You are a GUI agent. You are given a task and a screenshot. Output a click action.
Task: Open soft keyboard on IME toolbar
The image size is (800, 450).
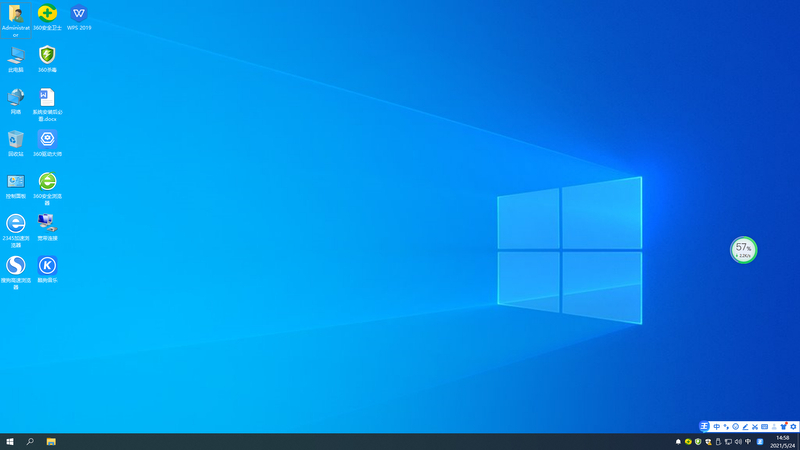[x=764, y=427]
